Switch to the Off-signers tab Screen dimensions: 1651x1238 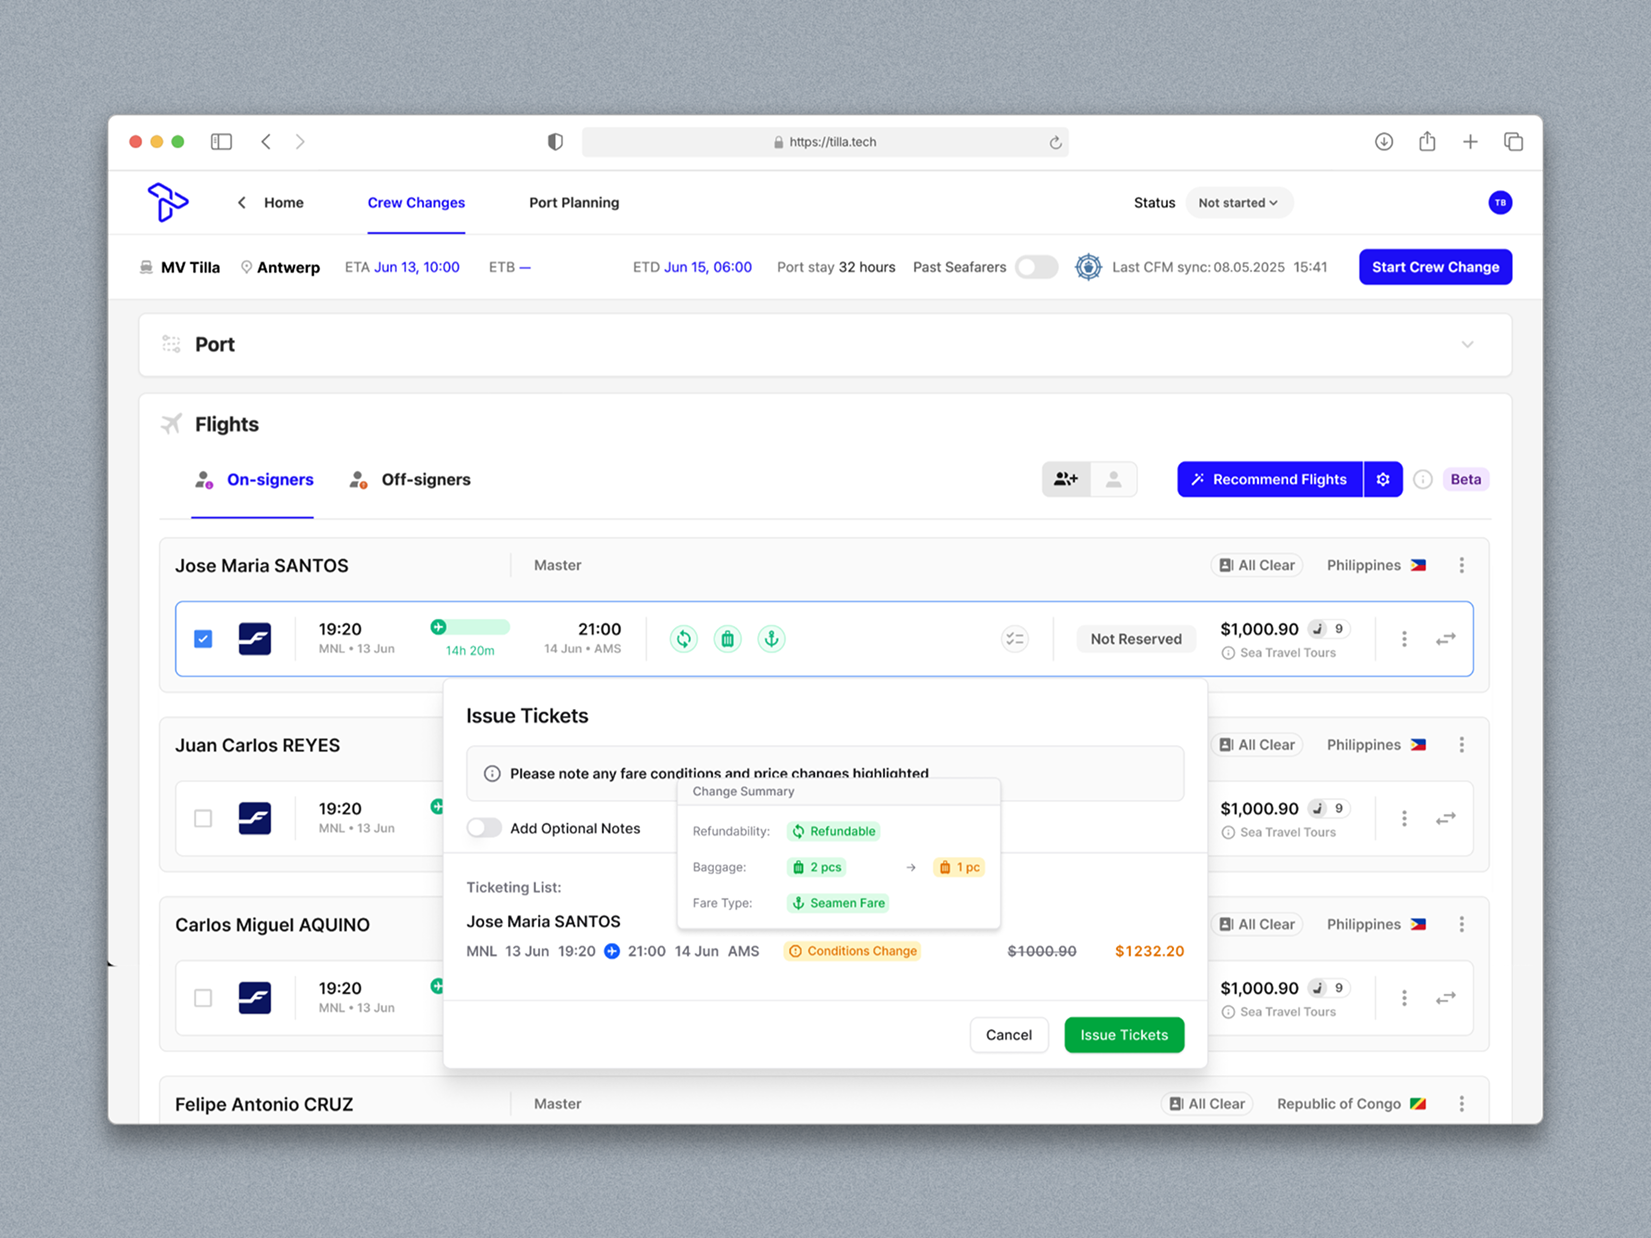click(425, 479)
